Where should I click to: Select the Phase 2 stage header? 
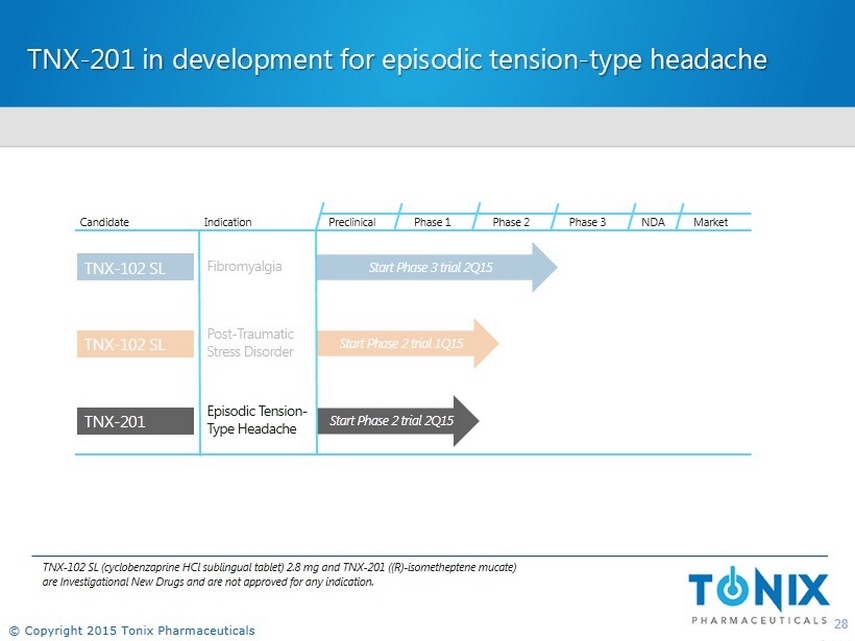pyautogui.click(x=511, y=222)
